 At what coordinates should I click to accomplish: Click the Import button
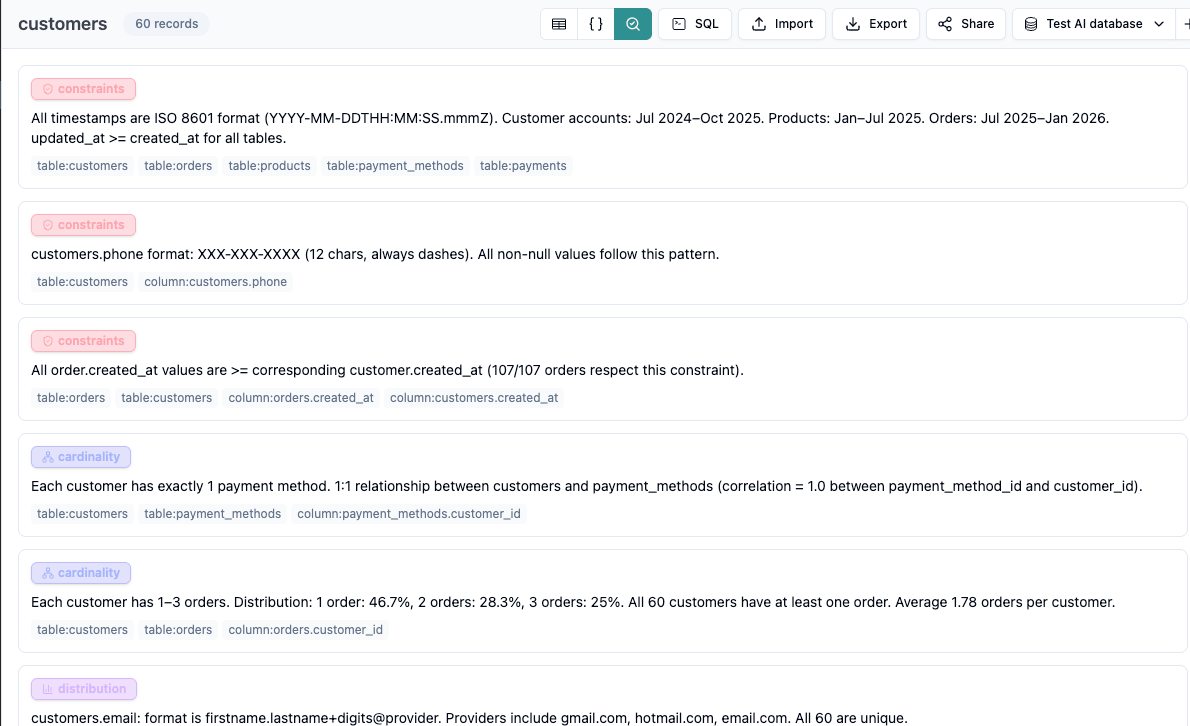[782, 24]
